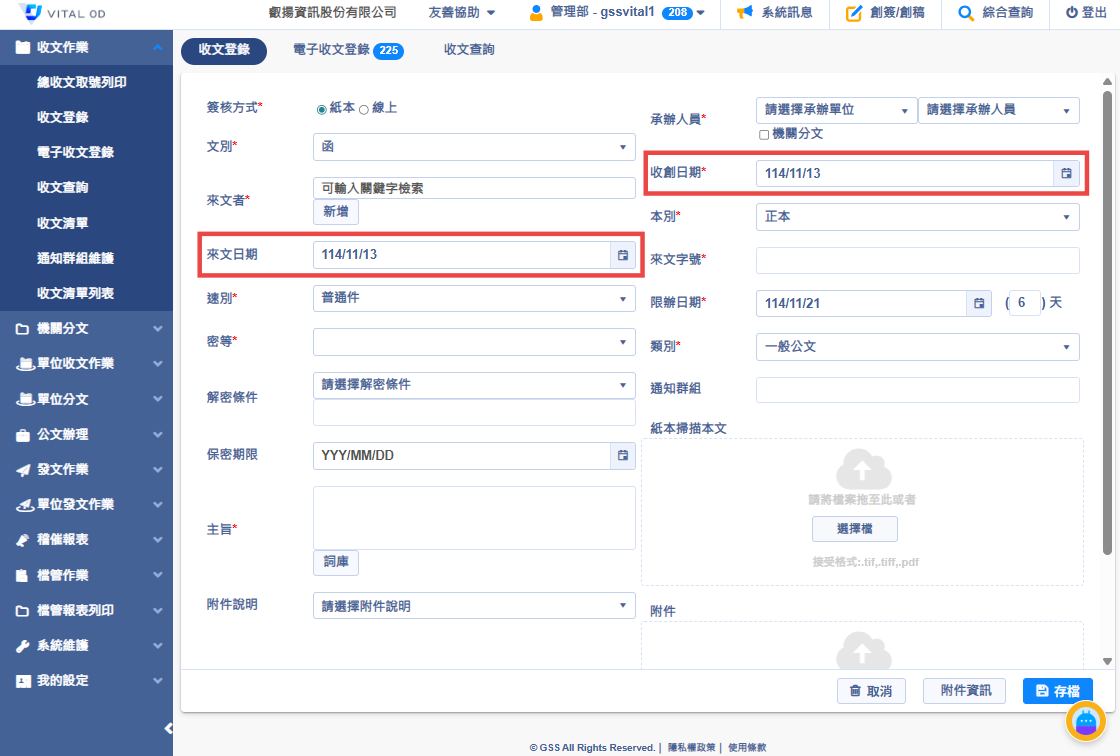The width and height of the screenshot is (1120, 756).
Task: Select 線上 radio option
Action: pos(364,109)
